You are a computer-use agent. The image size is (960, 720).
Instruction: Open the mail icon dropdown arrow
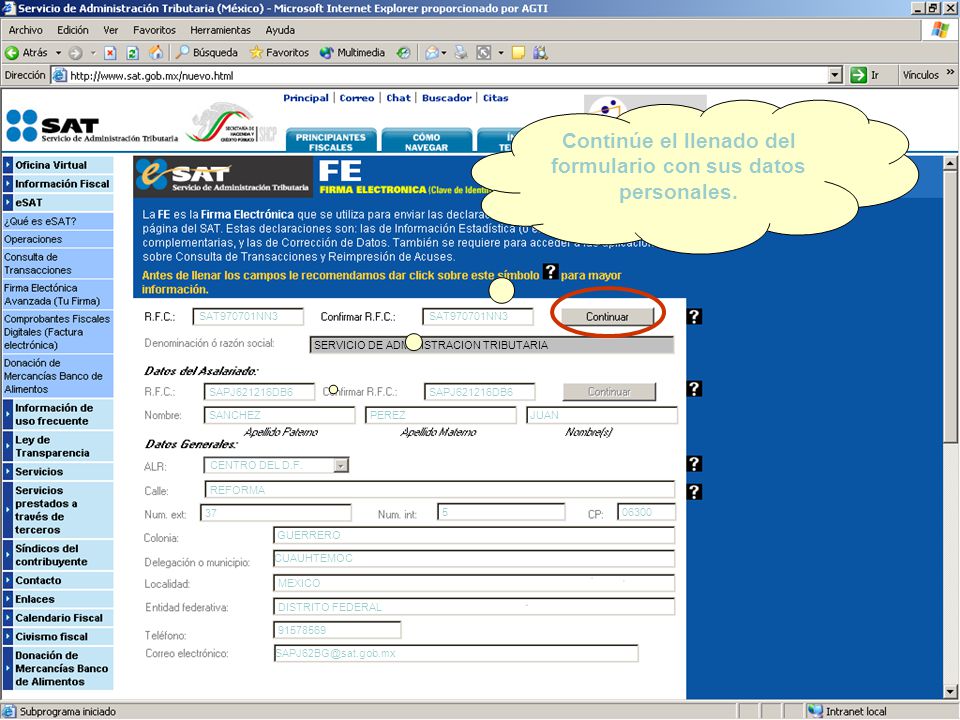point(444,53)
